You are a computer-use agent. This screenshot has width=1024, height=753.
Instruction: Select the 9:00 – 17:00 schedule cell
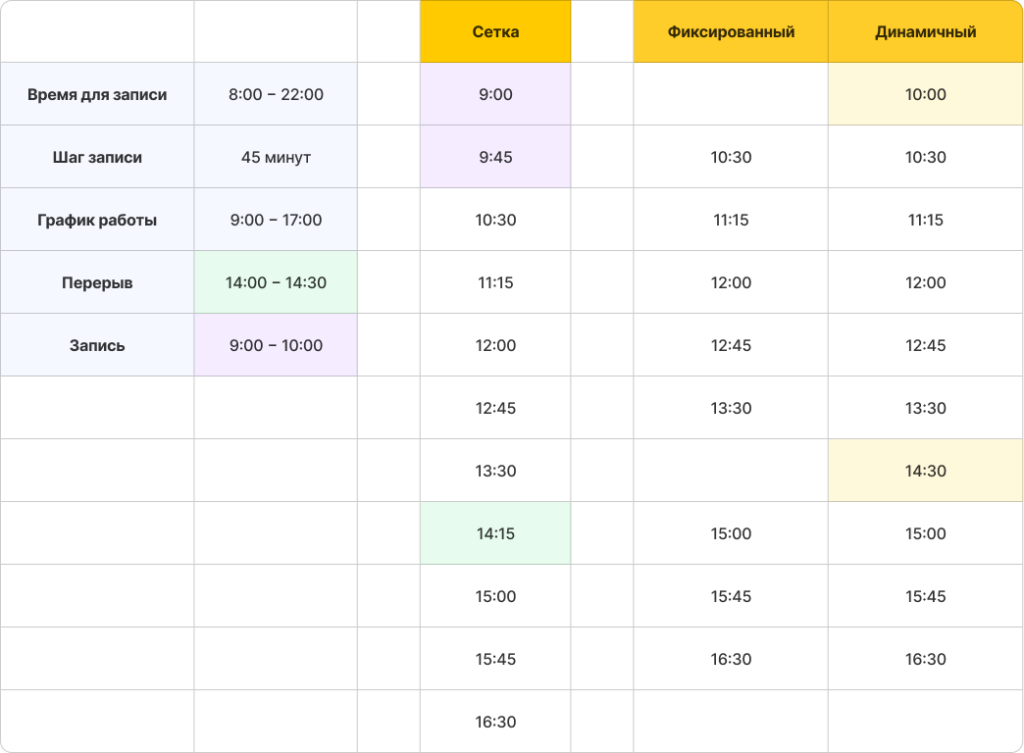(276, 220)
